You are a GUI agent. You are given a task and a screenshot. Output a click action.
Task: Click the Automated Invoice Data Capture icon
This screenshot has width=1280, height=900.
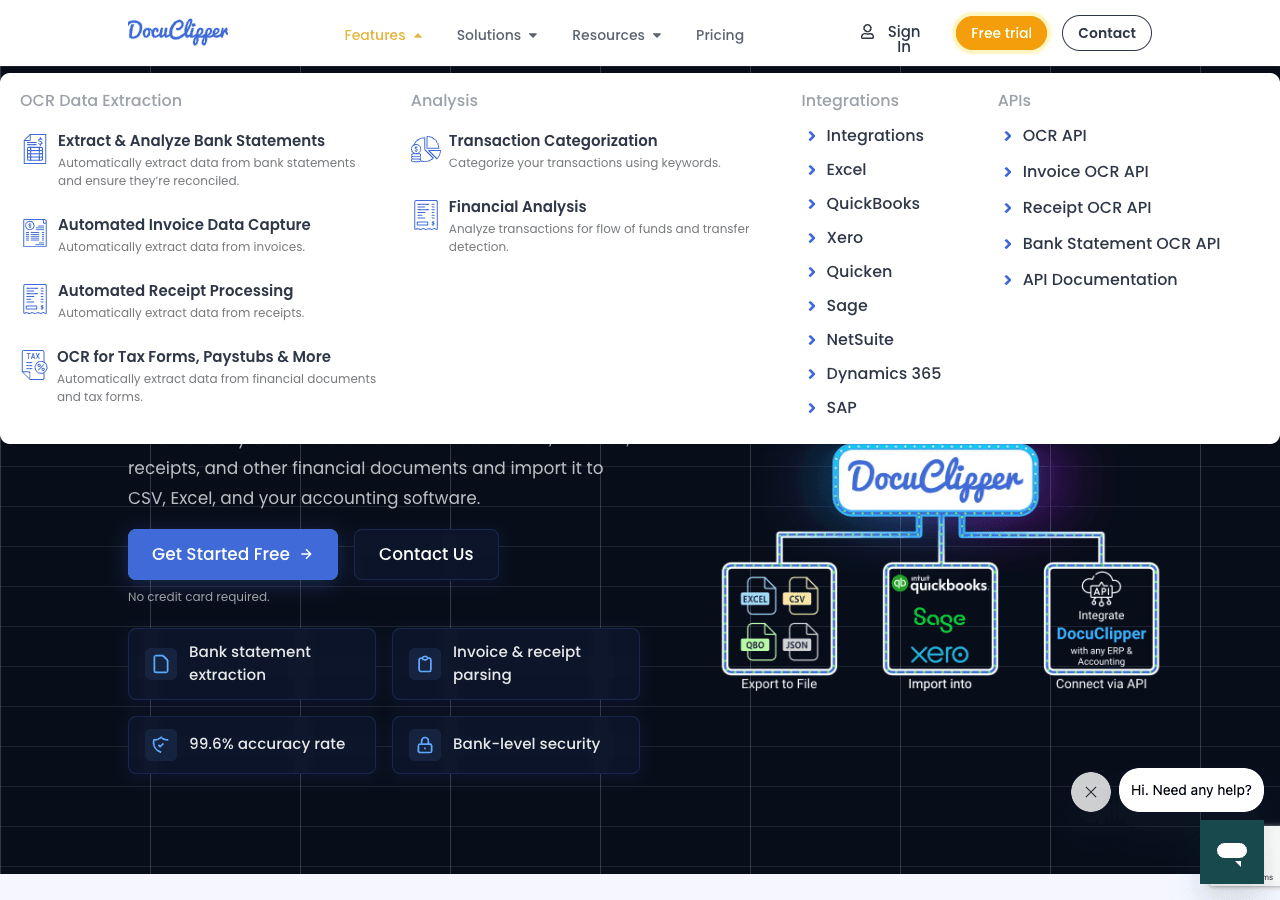coord(35,233)
